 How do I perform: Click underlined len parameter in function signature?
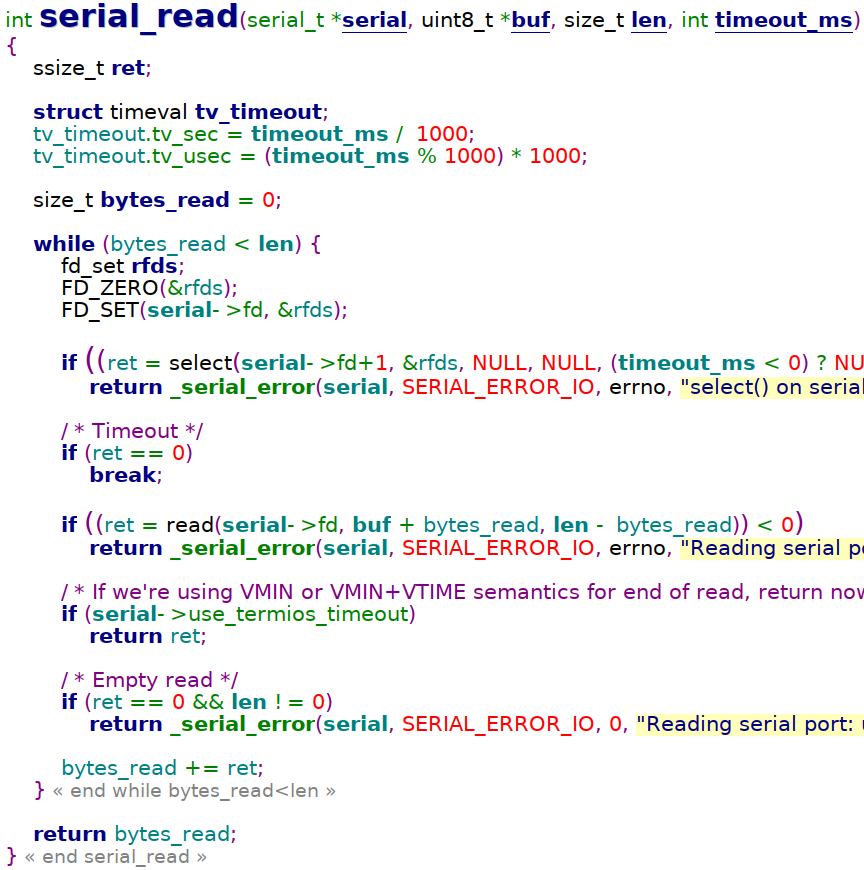pyautogui.click(x=649, y=22)
